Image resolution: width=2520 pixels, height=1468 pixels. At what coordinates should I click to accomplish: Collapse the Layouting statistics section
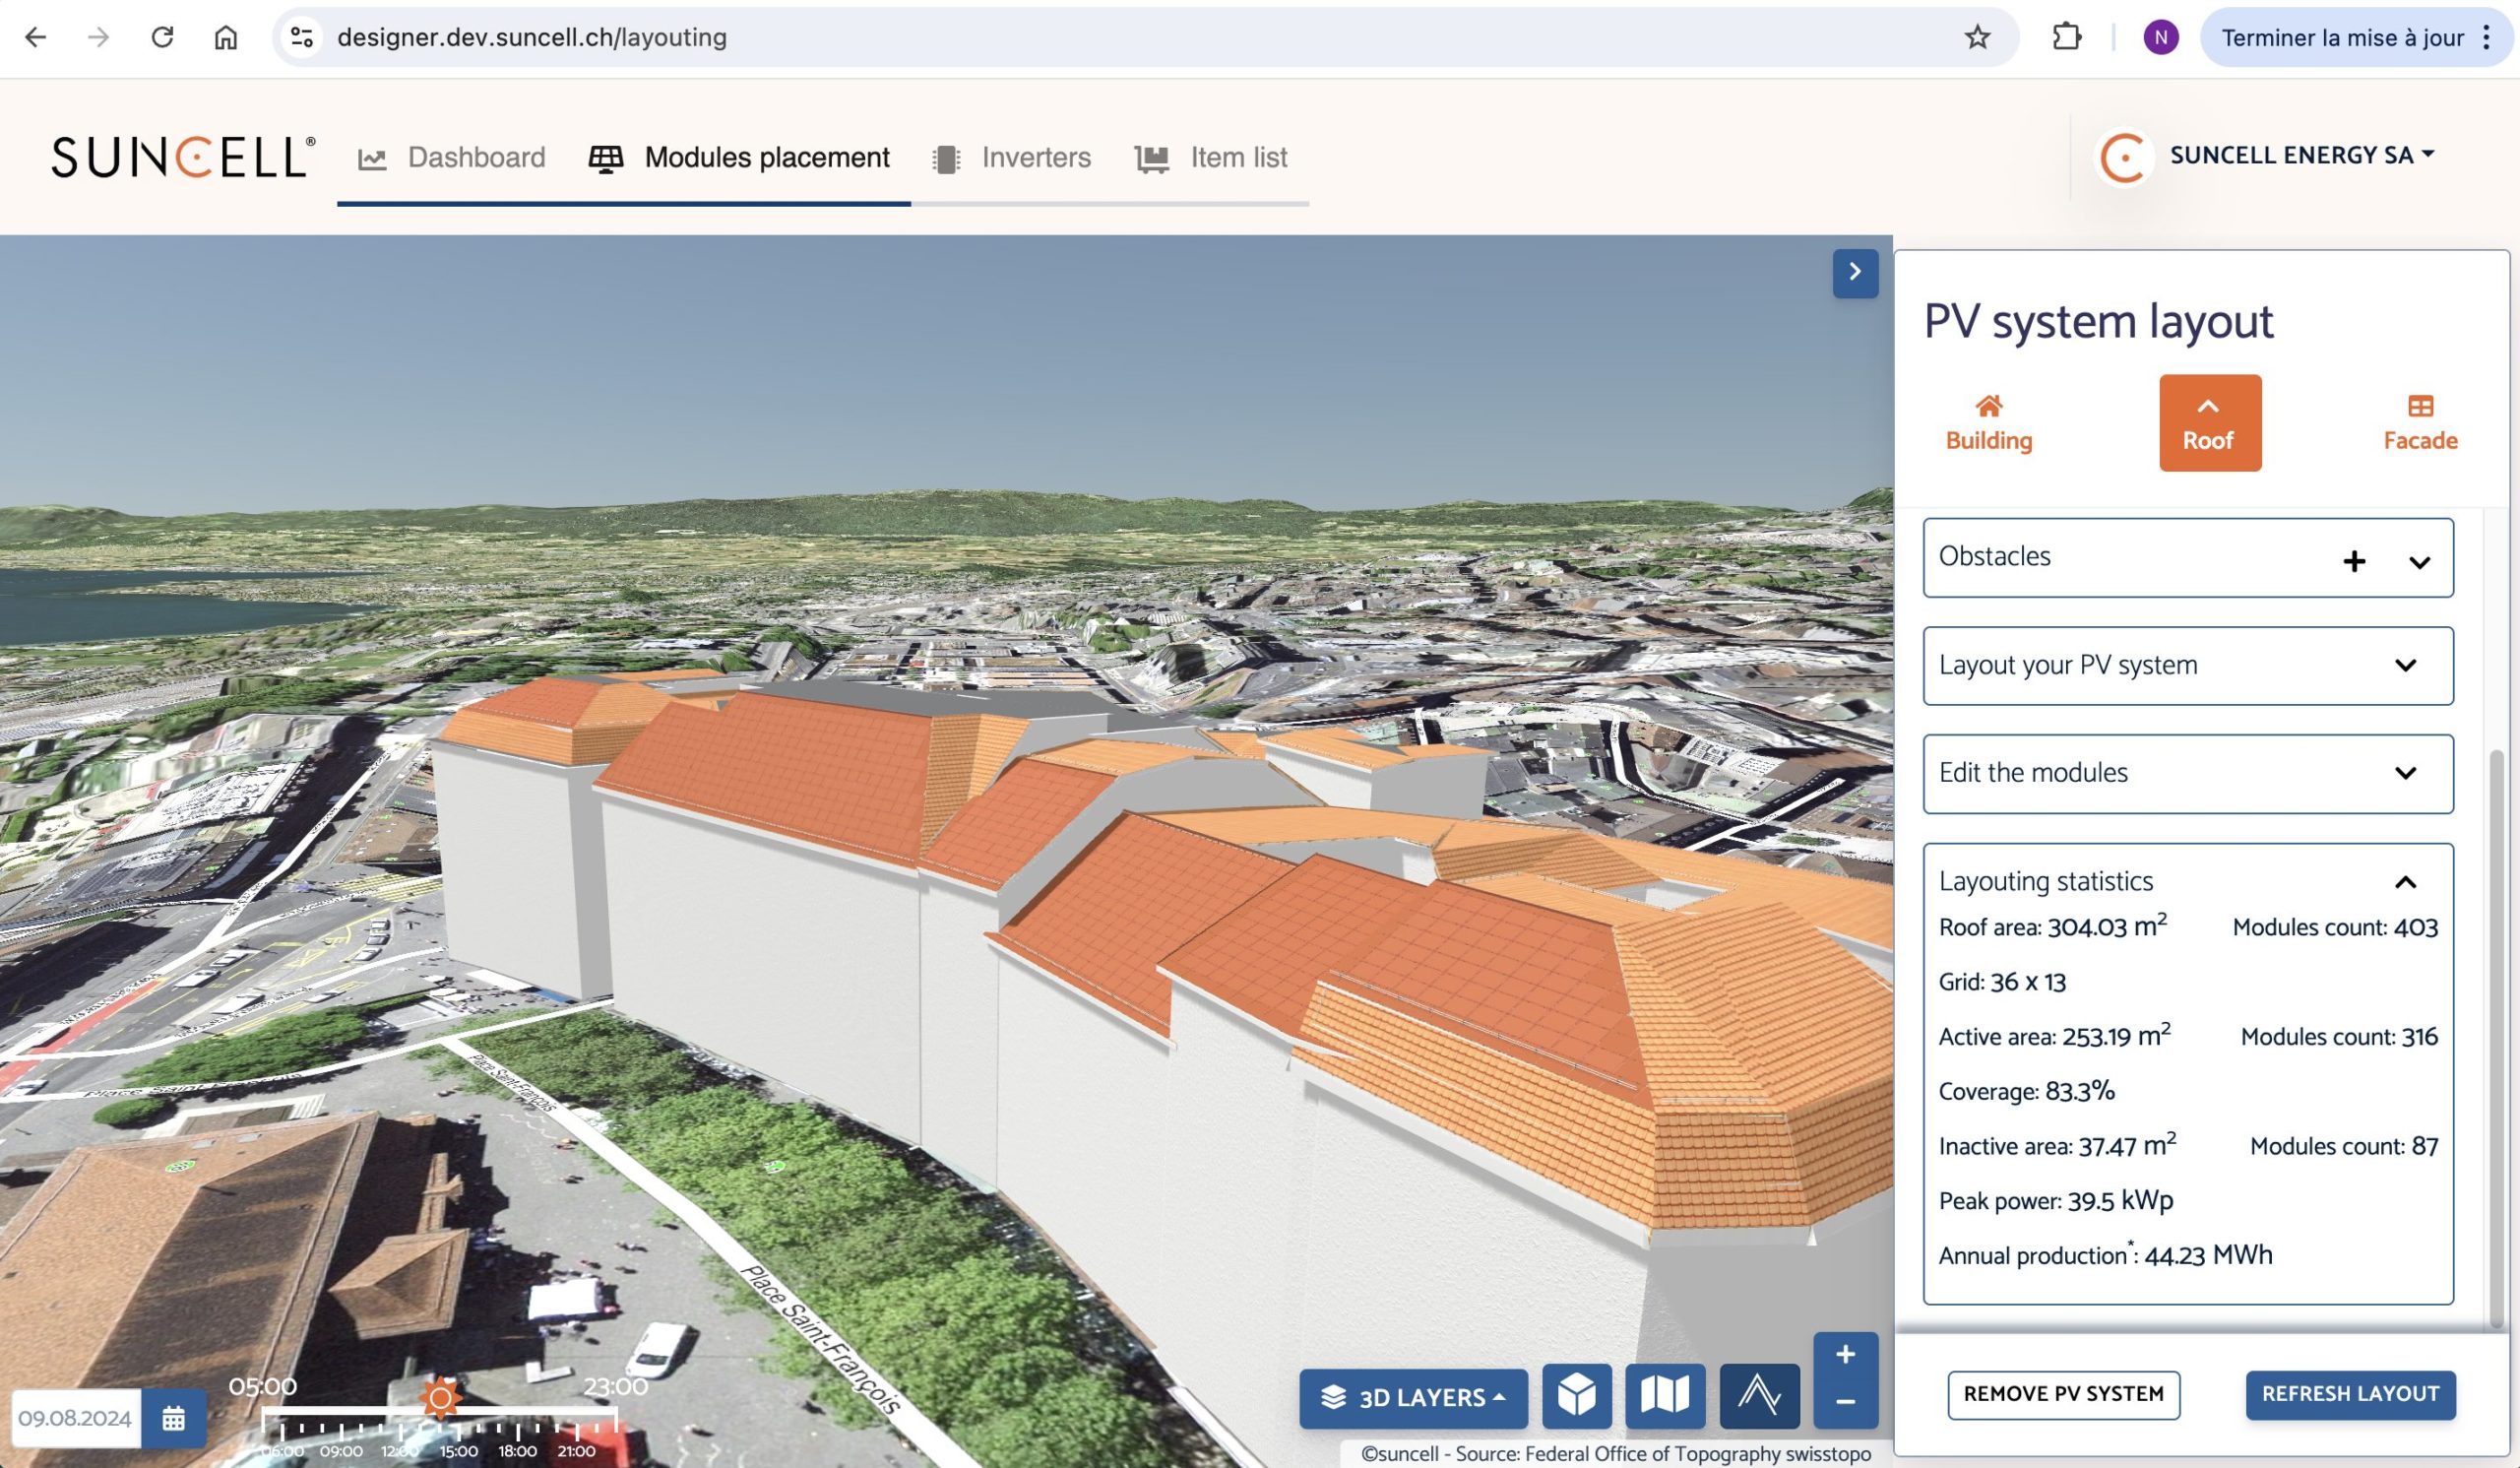coord(2405,882)
